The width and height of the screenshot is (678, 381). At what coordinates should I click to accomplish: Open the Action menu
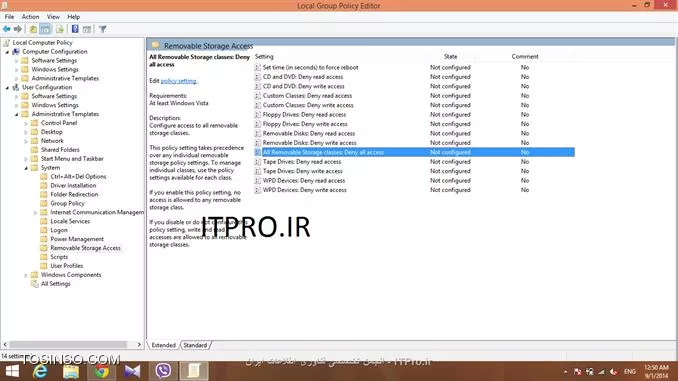coord(30,16)
